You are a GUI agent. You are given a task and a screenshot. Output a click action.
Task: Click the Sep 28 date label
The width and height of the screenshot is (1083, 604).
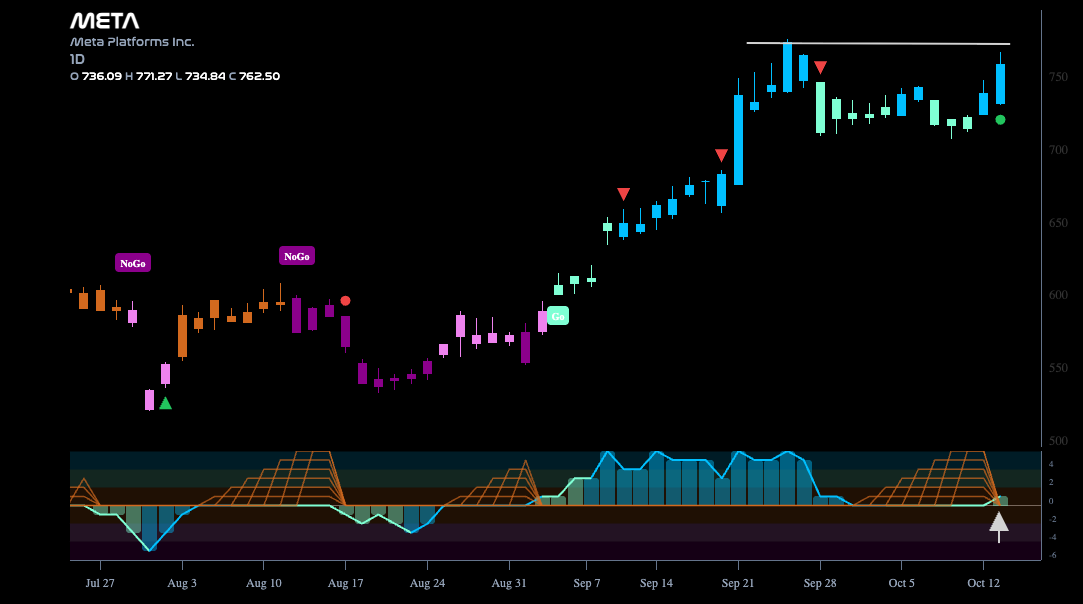tap(820, 583)
